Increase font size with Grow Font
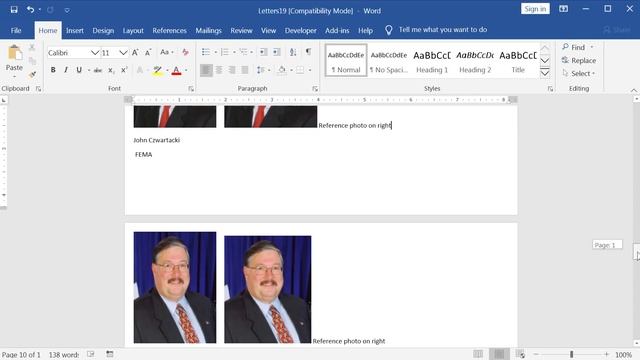Image resolution: width=640 pixels, height=360 pixels. tap(135, 52)
